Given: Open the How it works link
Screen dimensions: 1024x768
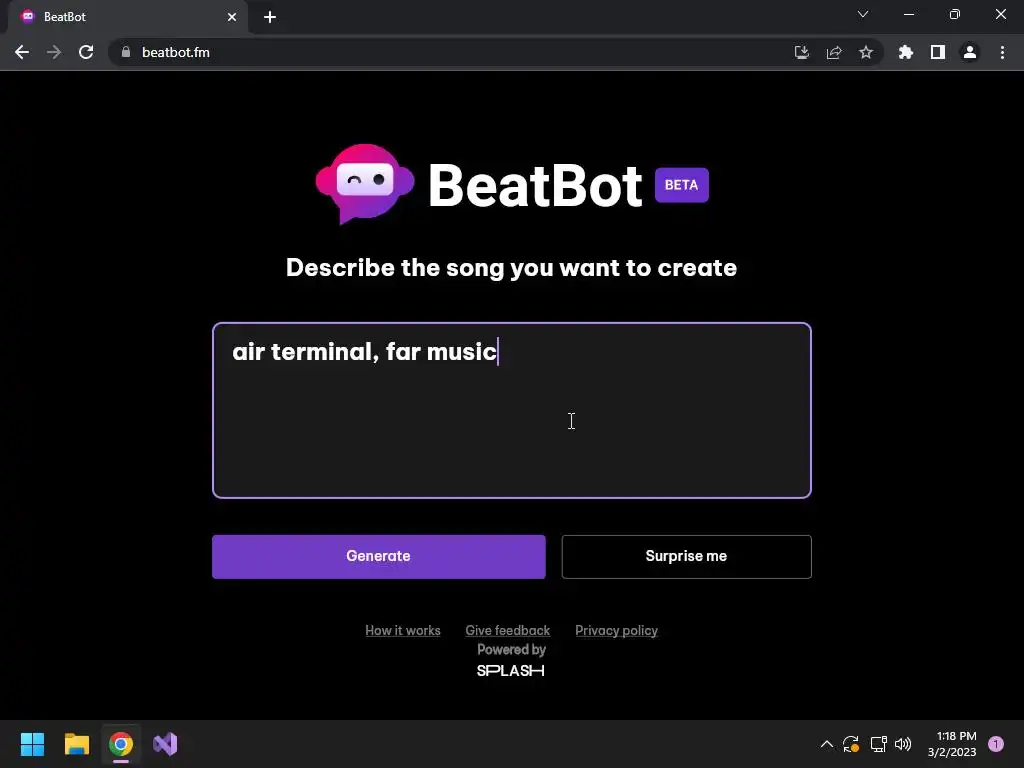Looking at the screenshot, I should click(x=403, y=630).
